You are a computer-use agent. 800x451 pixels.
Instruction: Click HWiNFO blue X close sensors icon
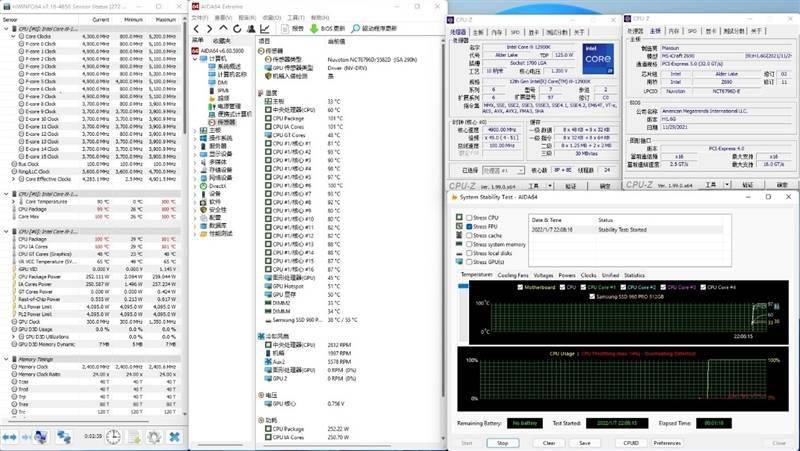coord(174,437)
